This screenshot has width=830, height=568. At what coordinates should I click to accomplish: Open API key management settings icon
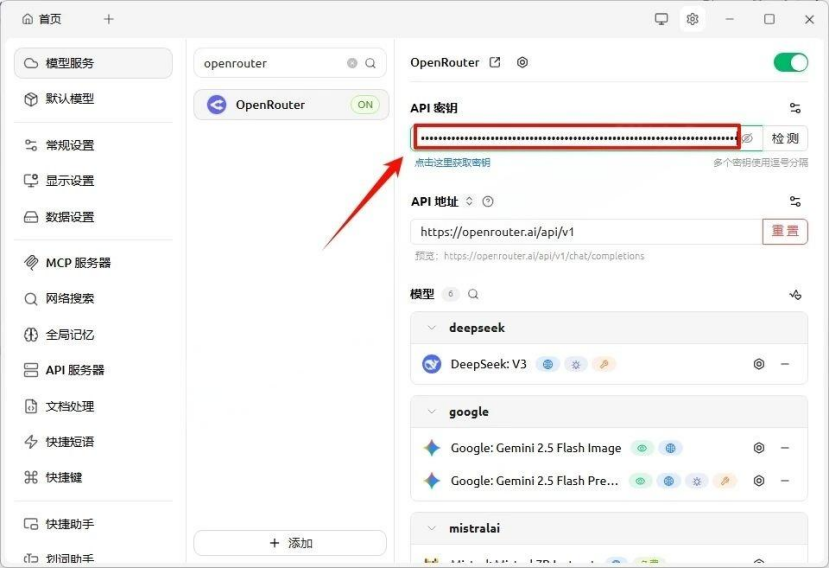click(795, 108)
